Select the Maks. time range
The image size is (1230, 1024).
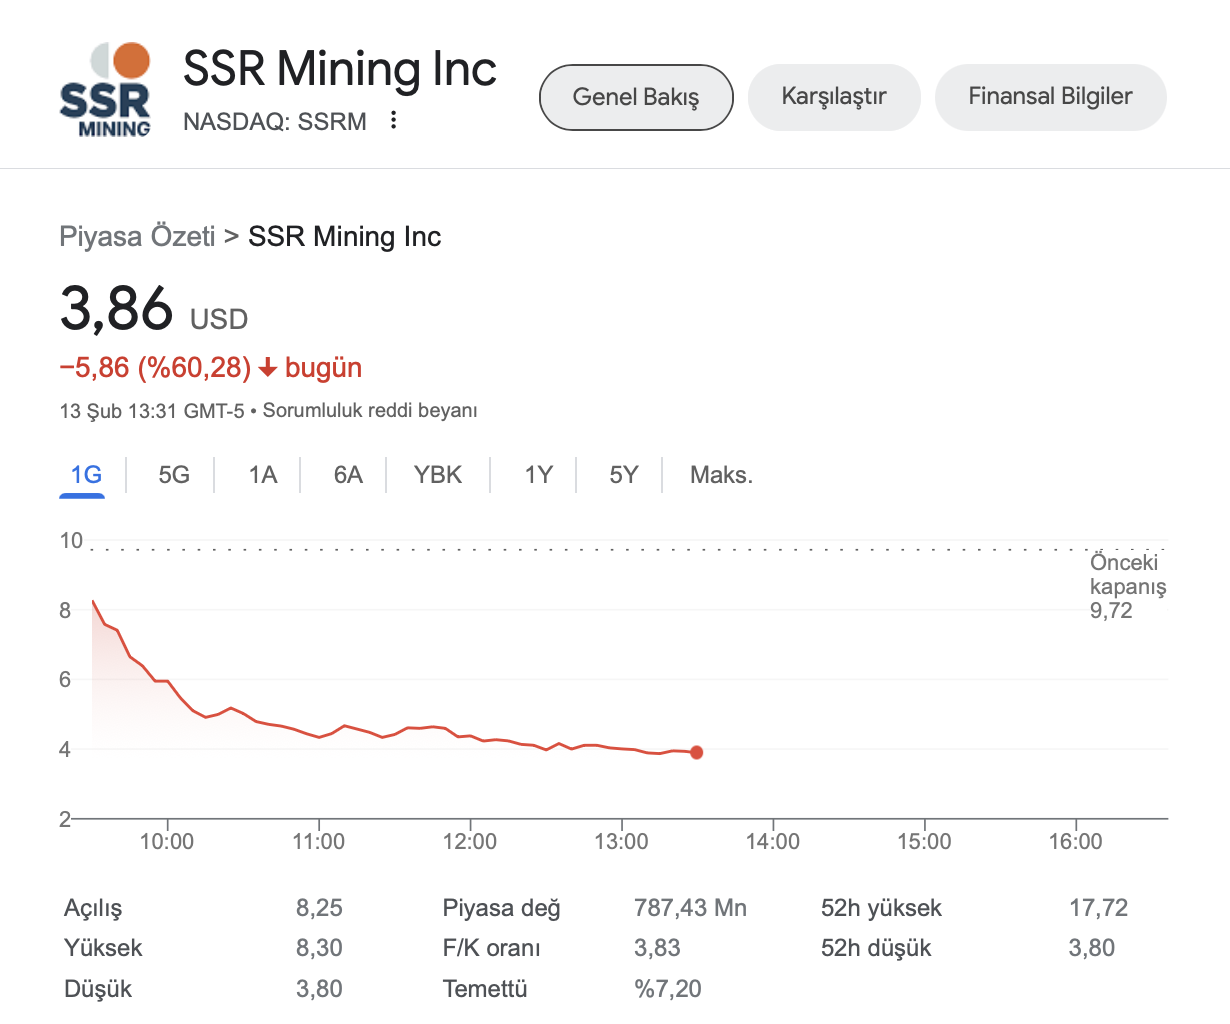point(721,475)
